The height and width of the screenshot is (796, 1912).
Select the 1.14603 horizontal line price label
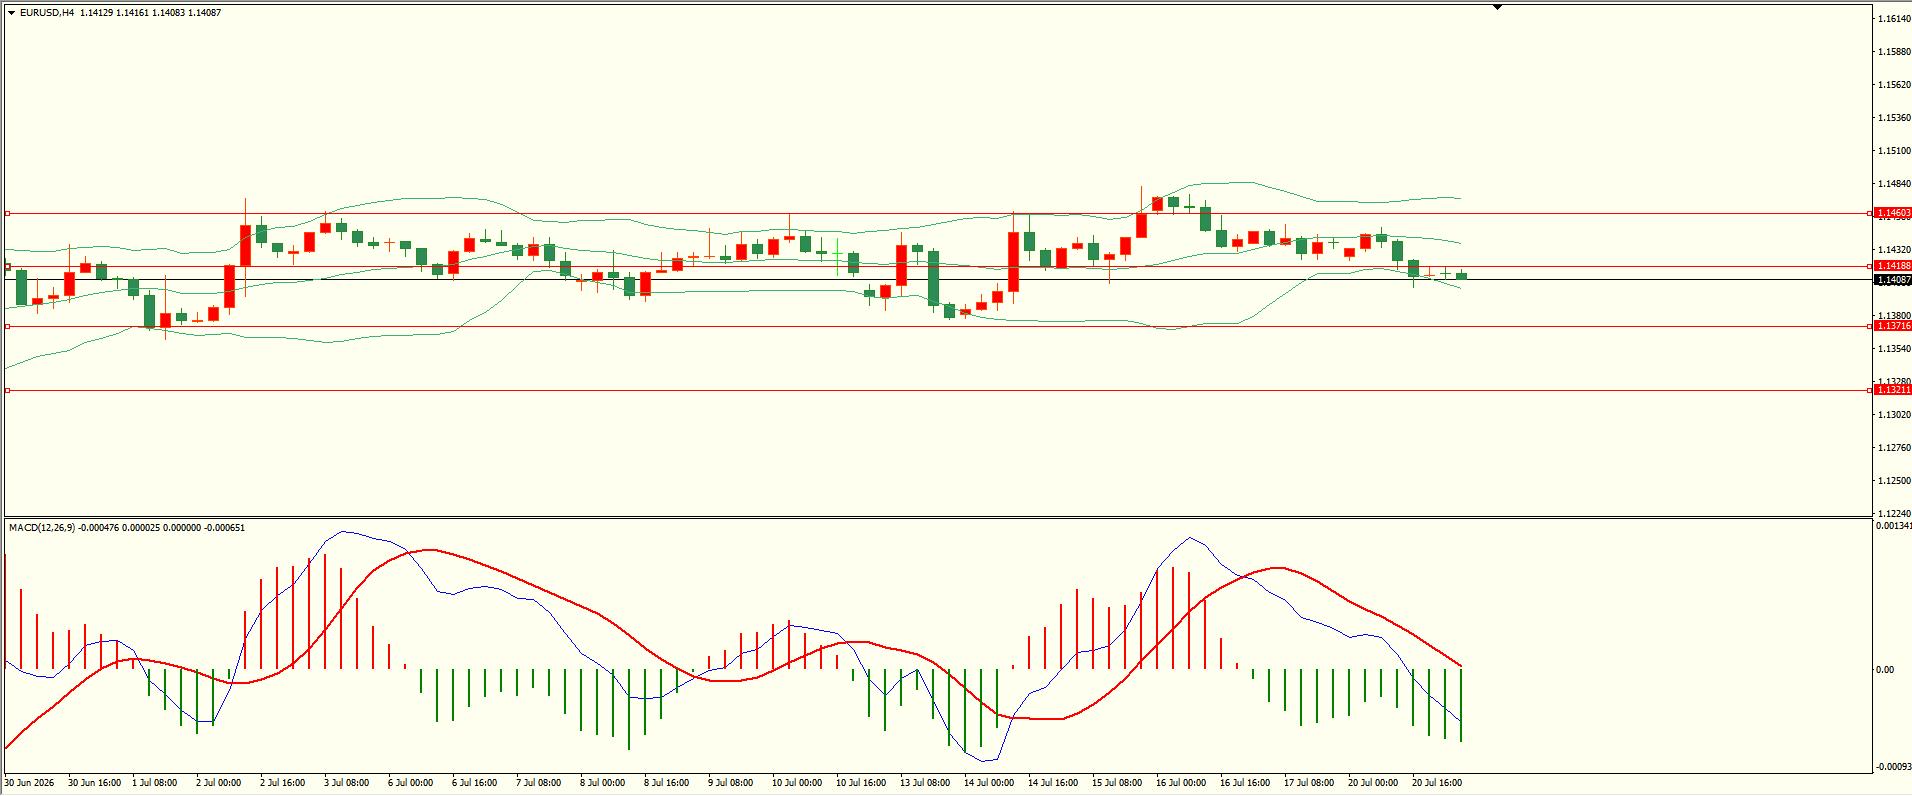(x=1892, y=213)
